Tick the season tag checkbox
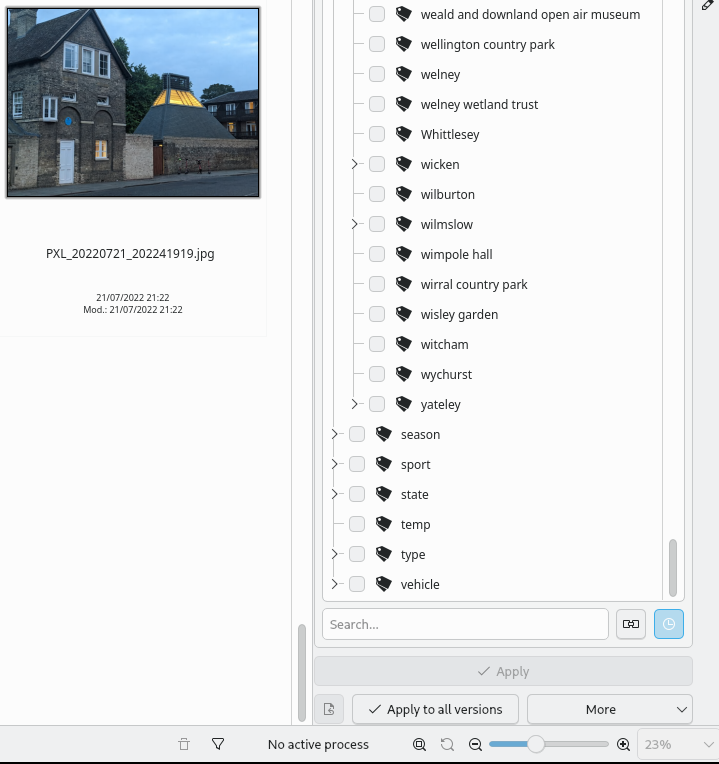719x764 pixels. pos(357,434)
